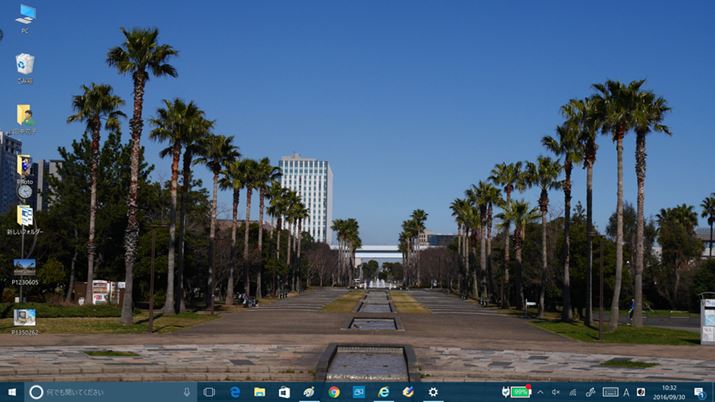Screen dimensions: 715x402
Task: Open Task View from the taskbar
Action: (209, 392)
